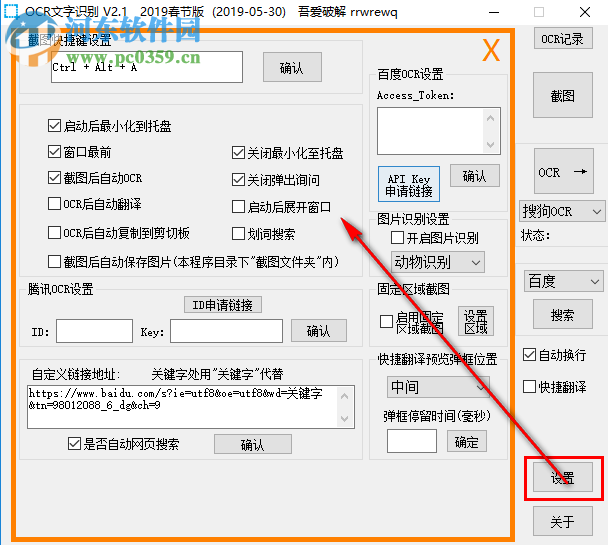Image resolution: width=608 pixels, height=545 pixels.
Task: Confirm Tencent OCR ID and Key
Action: pyautogui.click(x=319, y=331)
